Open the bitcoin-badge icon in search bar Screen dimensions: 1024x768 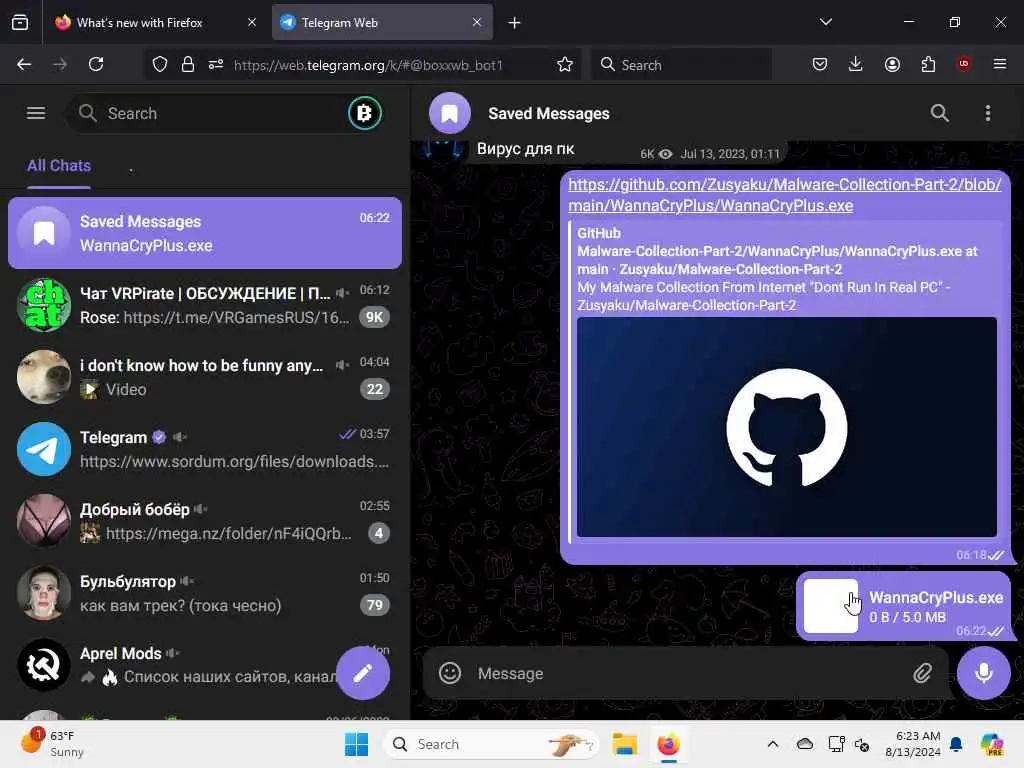point(364,113)
